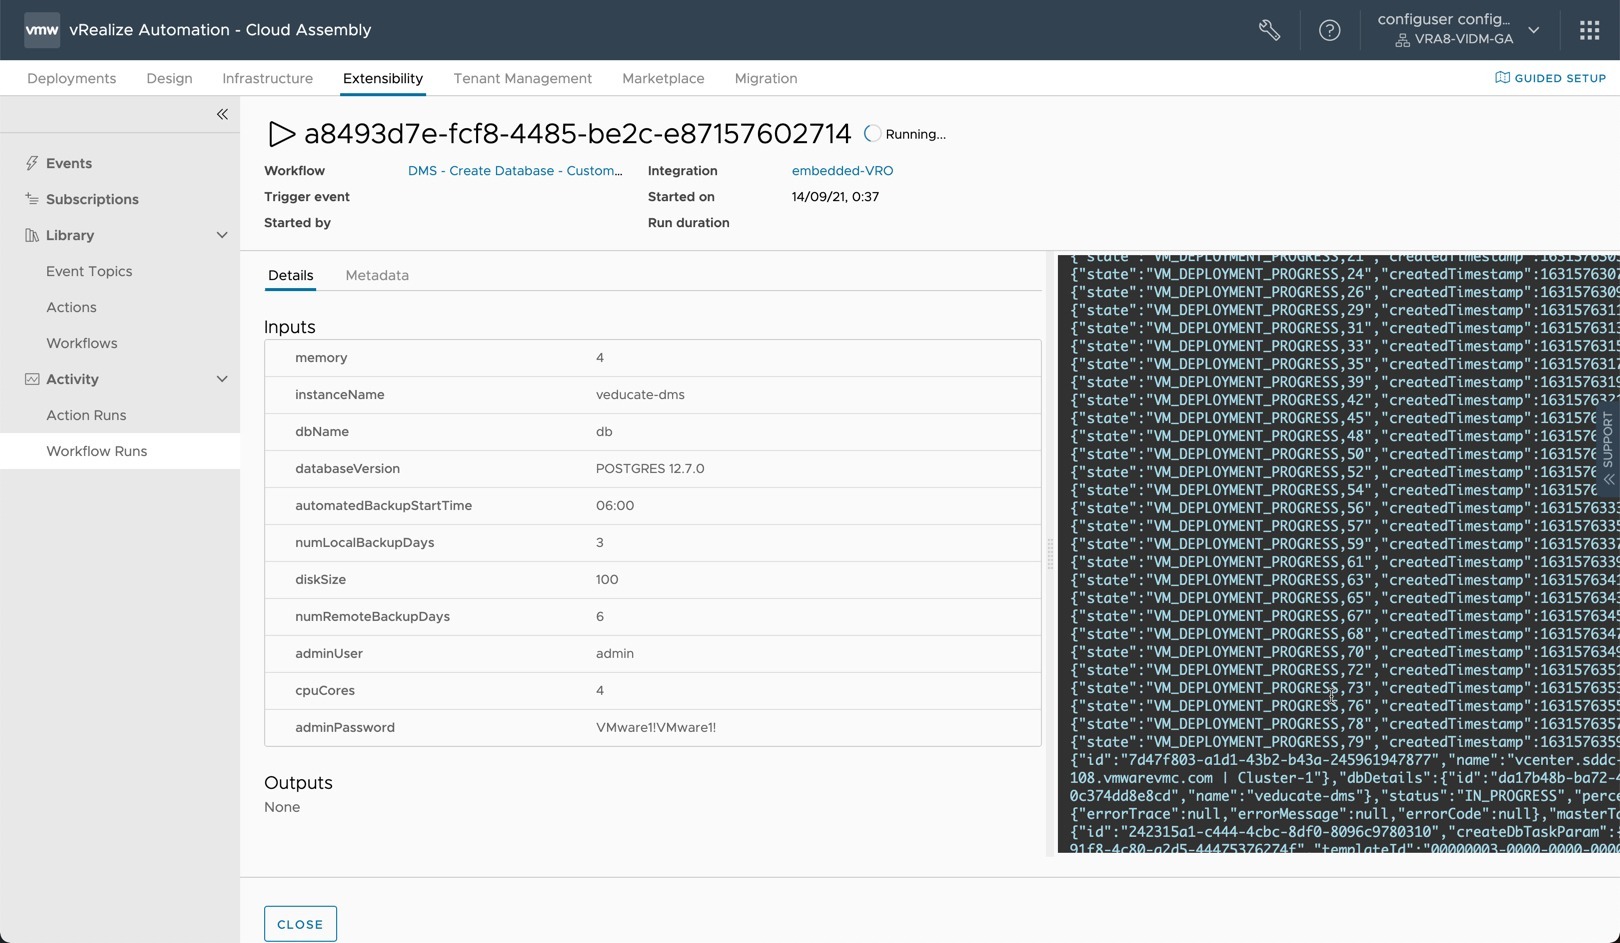Select Events via its lightning icon

pyautogui.click(x=33, y=162)
